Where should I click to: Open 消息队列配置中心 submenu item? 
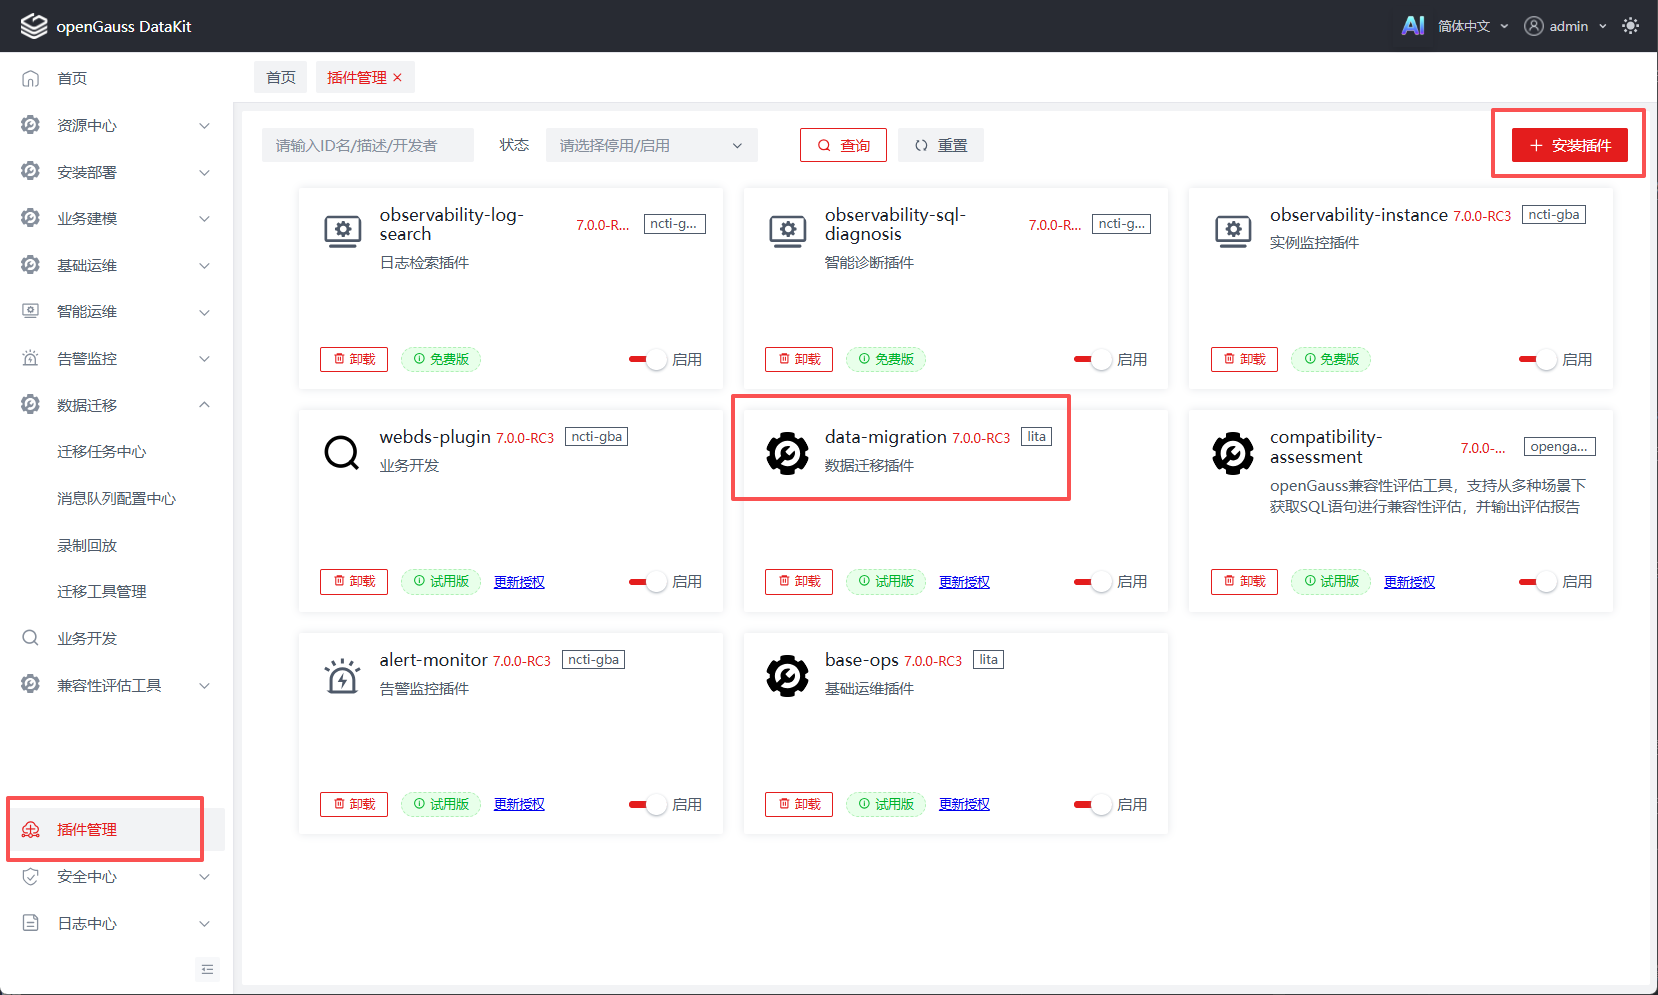[117, 498]
